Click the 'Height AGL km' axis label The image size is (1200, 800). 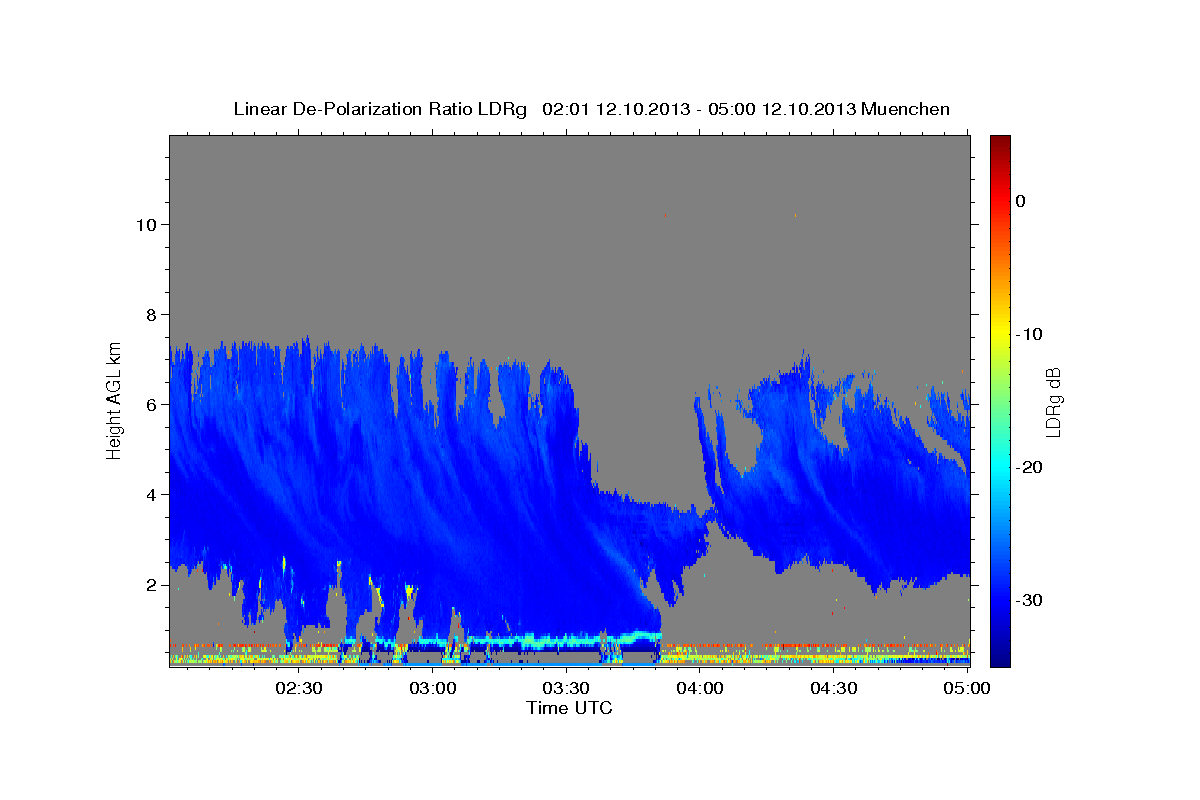pyautogui.click(x=114, y=399)
